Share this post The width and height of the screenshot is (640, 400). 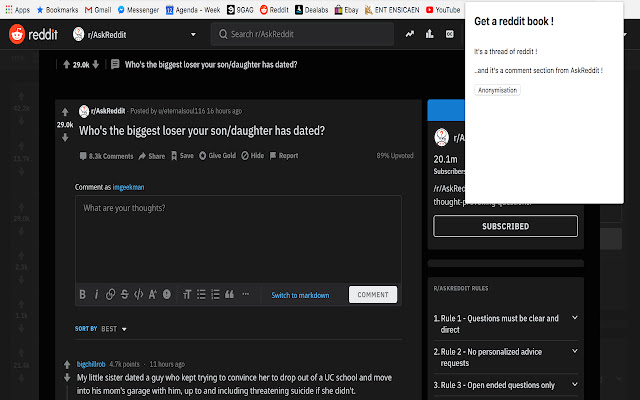pyautogui.click(x=152, y=156)
